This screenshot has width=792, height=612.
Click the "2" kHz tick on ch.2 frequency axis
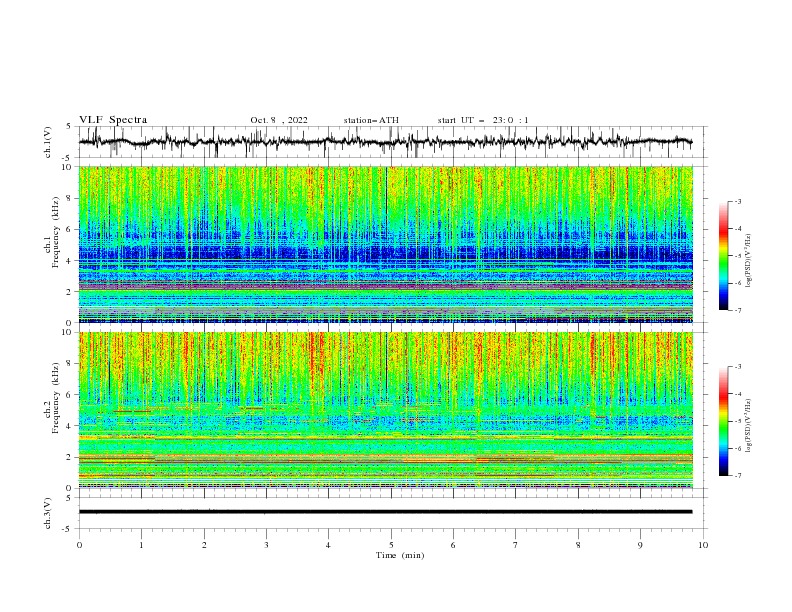[x=71, y=457]
